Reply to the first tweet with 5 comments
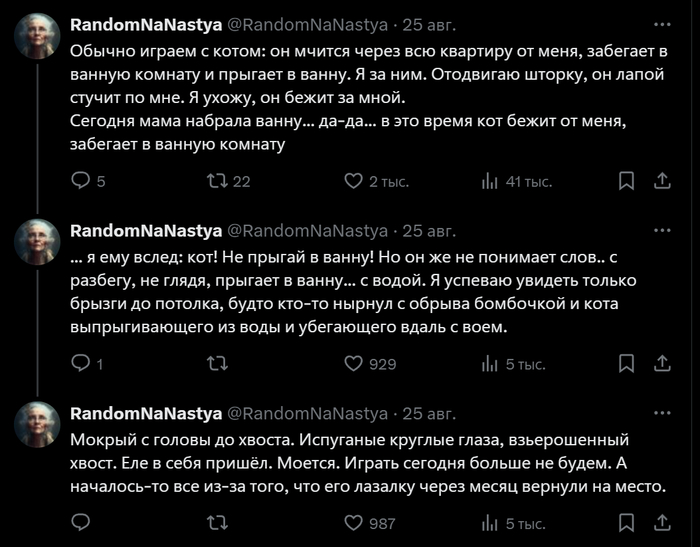The width and height of the screenshot is (700, 547). [88, 181]
